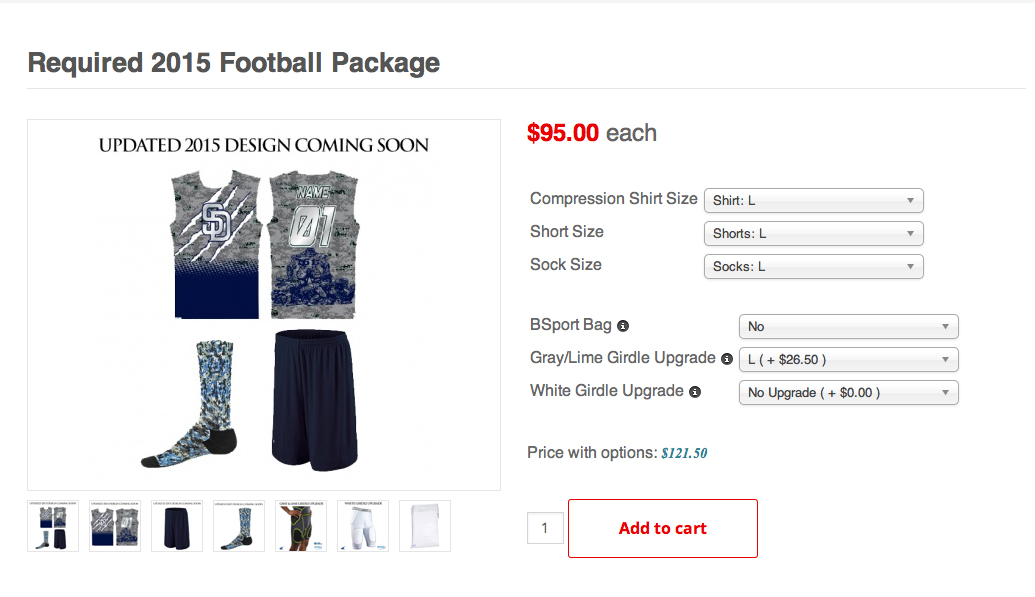
Task: Select the full package thumbnail
Action: coord(53,526)
